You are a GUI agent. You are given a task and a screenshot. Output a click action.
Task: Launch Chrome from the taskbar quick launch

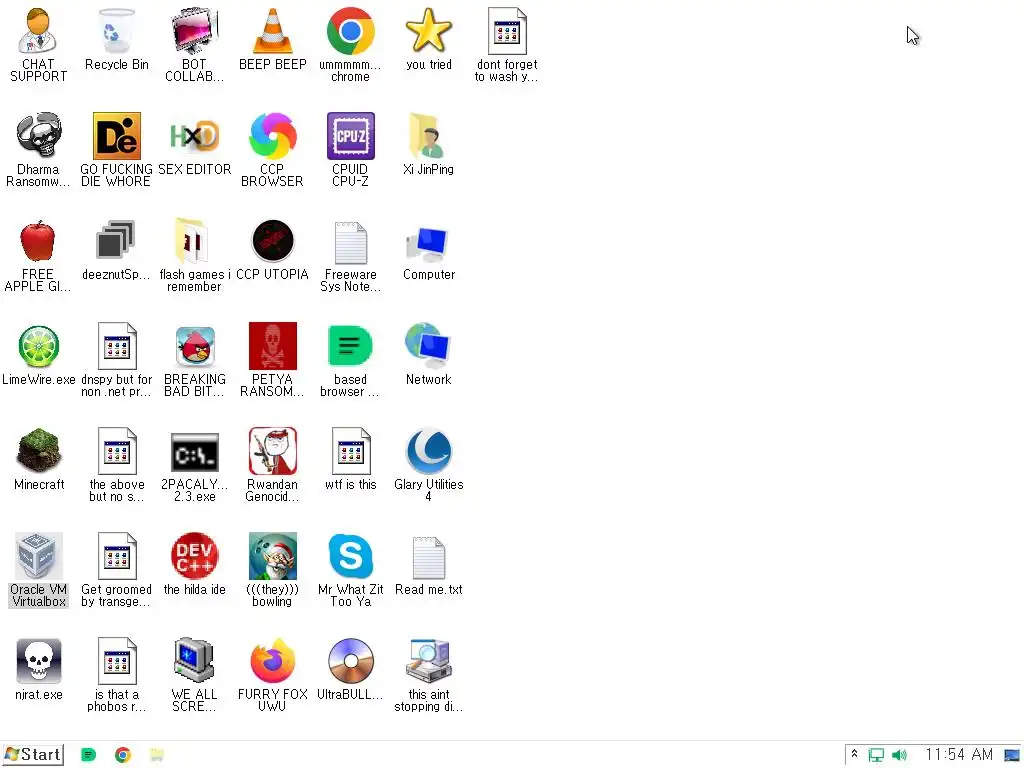point(123,755)
